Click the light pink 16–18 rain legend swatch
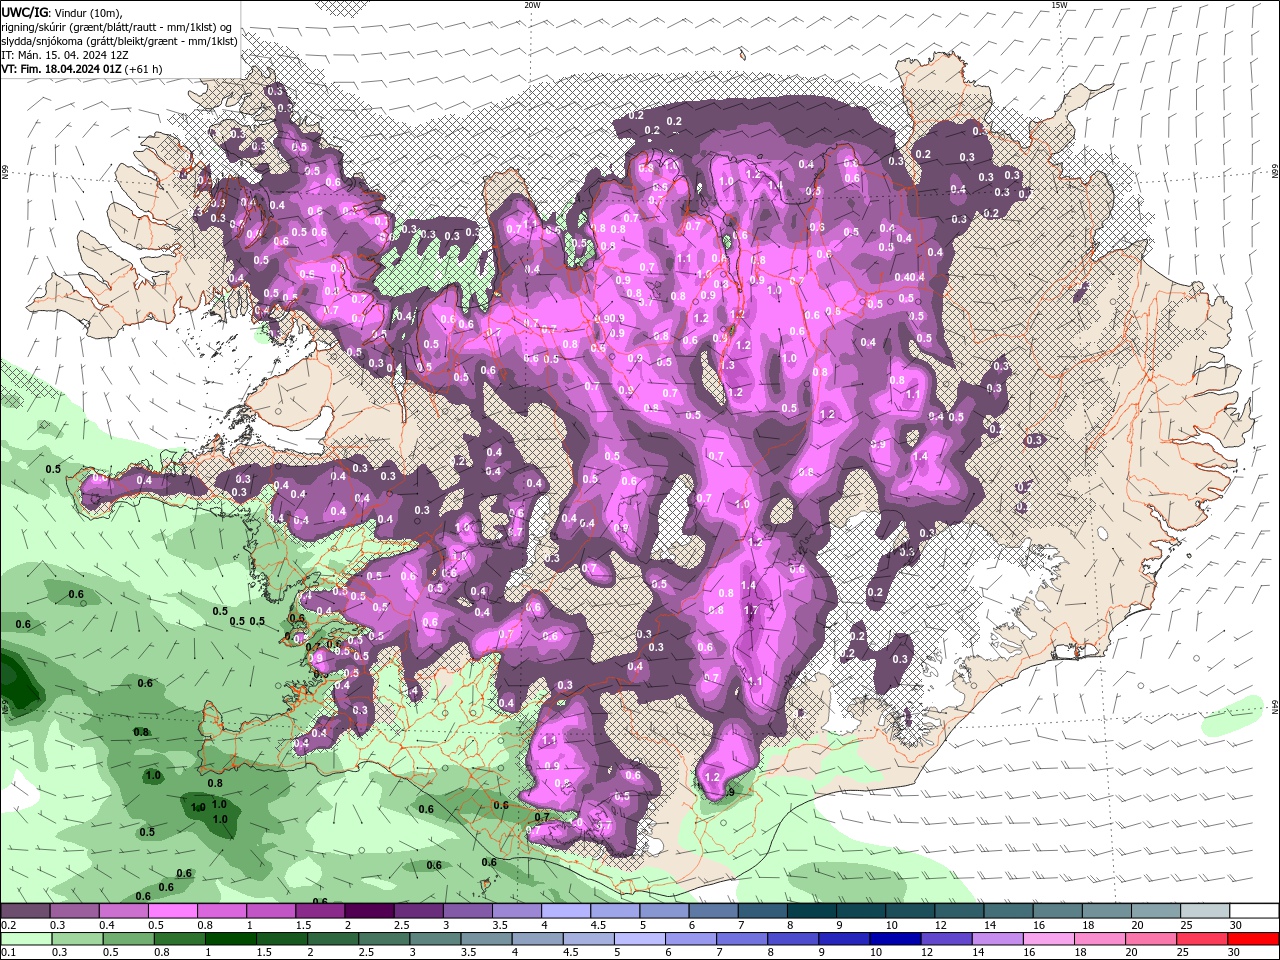The image size is (1280, 960). click(x=1049, y=939)
